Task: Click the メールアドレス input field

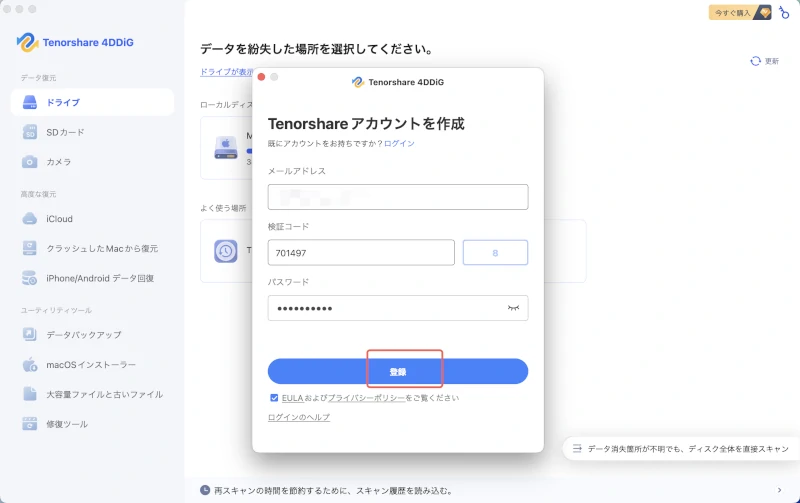Action: 398,197
